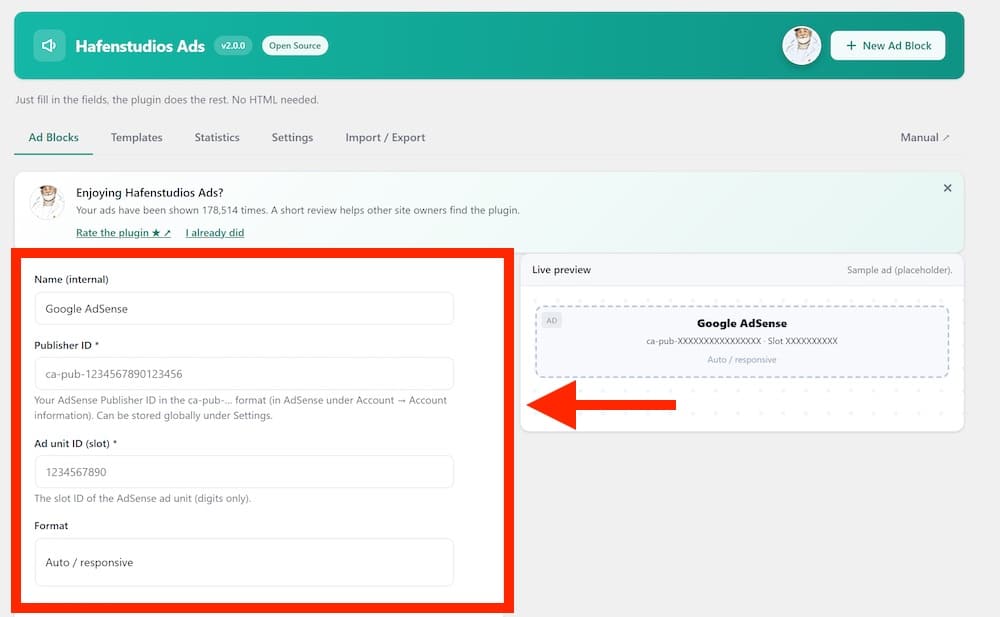Click the Live preview heading
Screen dimensions: 1000x617
[x=561, y=270]
